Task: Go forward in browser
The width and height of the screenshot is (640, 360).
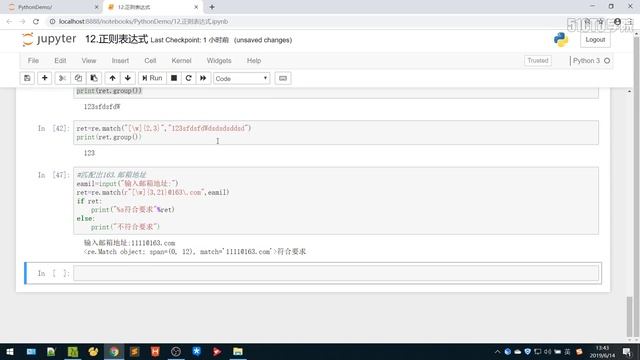Action: [x=22, y=21]
